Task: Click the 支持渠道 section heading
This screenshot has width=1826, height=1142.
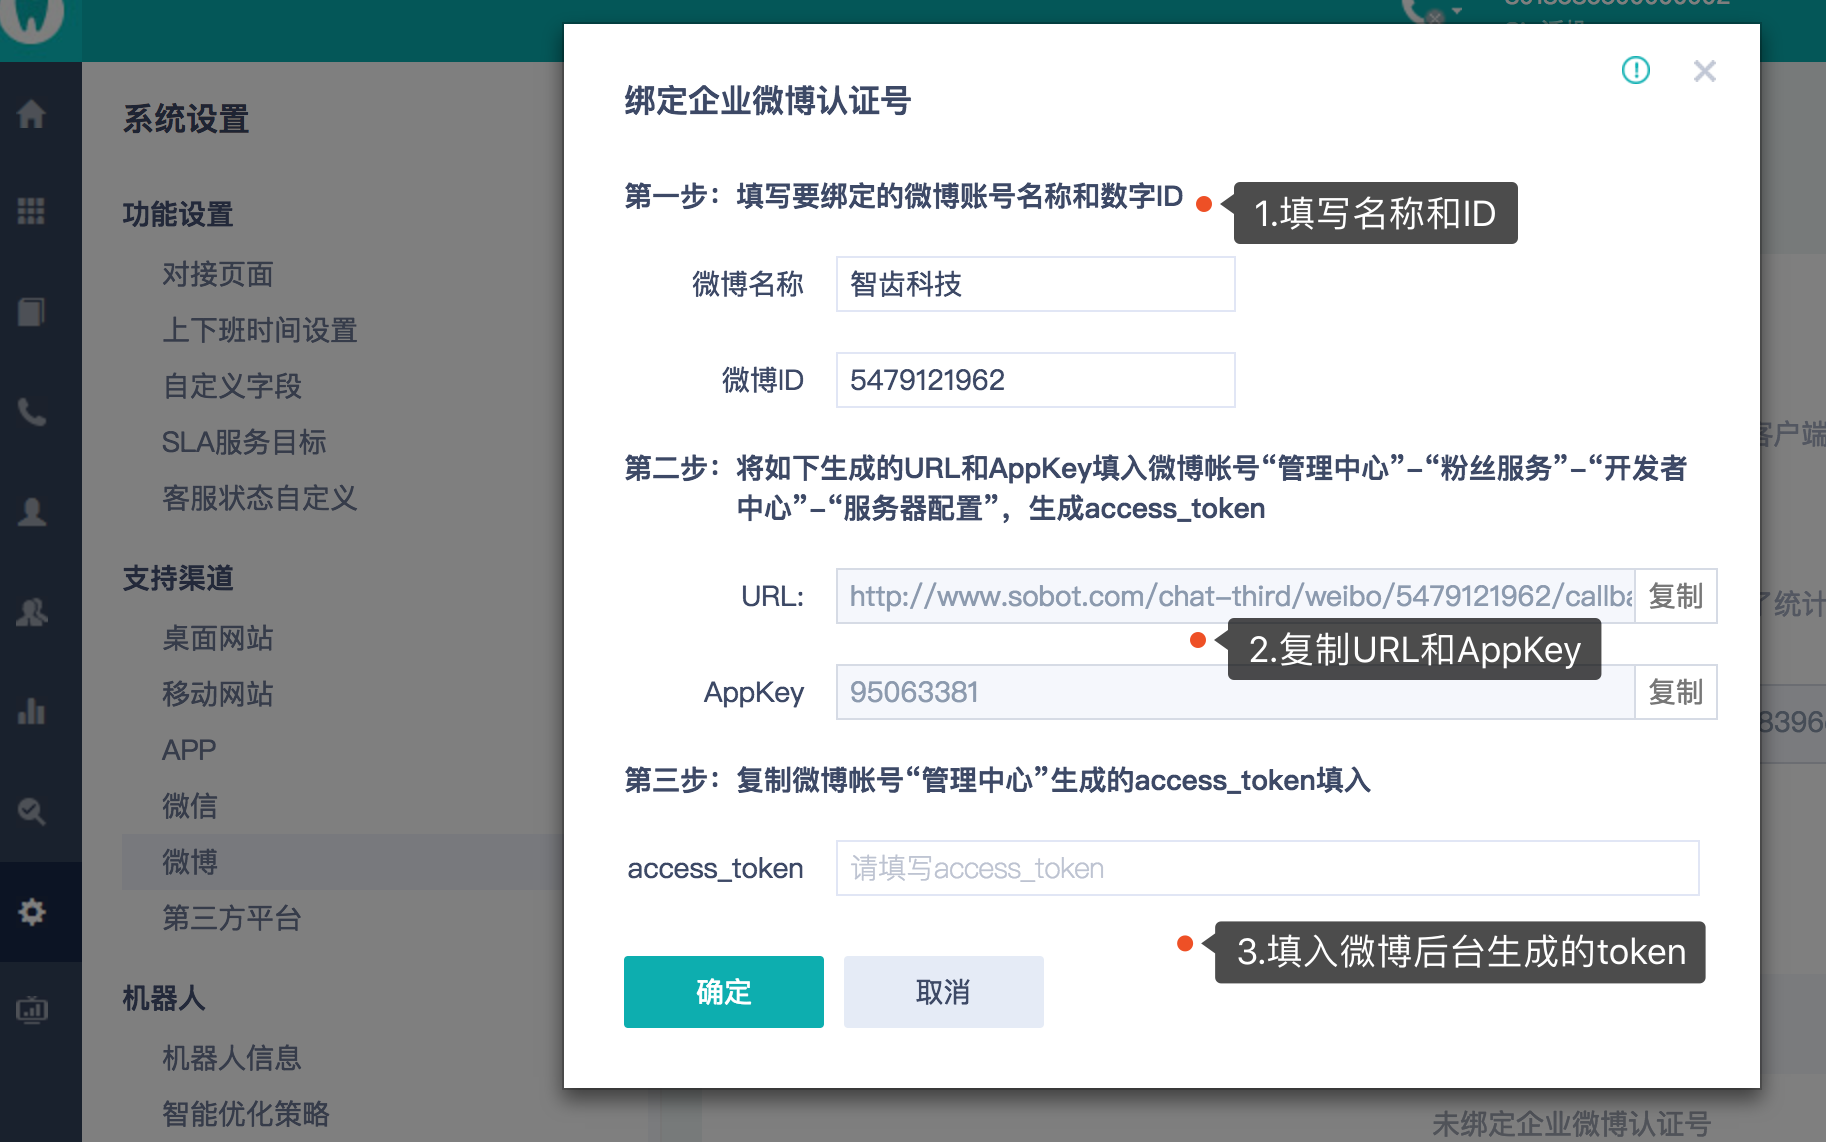Action: 178,578
